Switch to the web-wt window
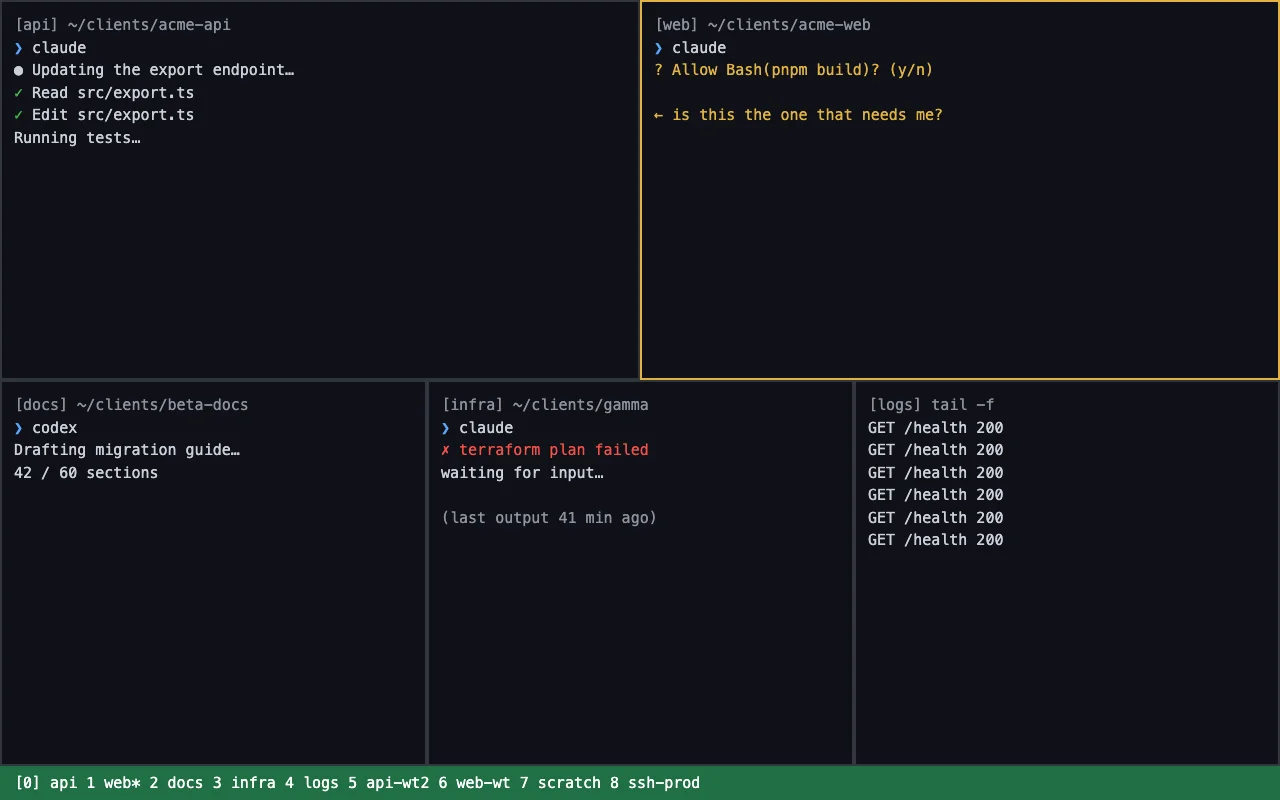Image resolution: width=1280 pixels, height=800 pixels. pyautogui.click(x=483, y=783)
